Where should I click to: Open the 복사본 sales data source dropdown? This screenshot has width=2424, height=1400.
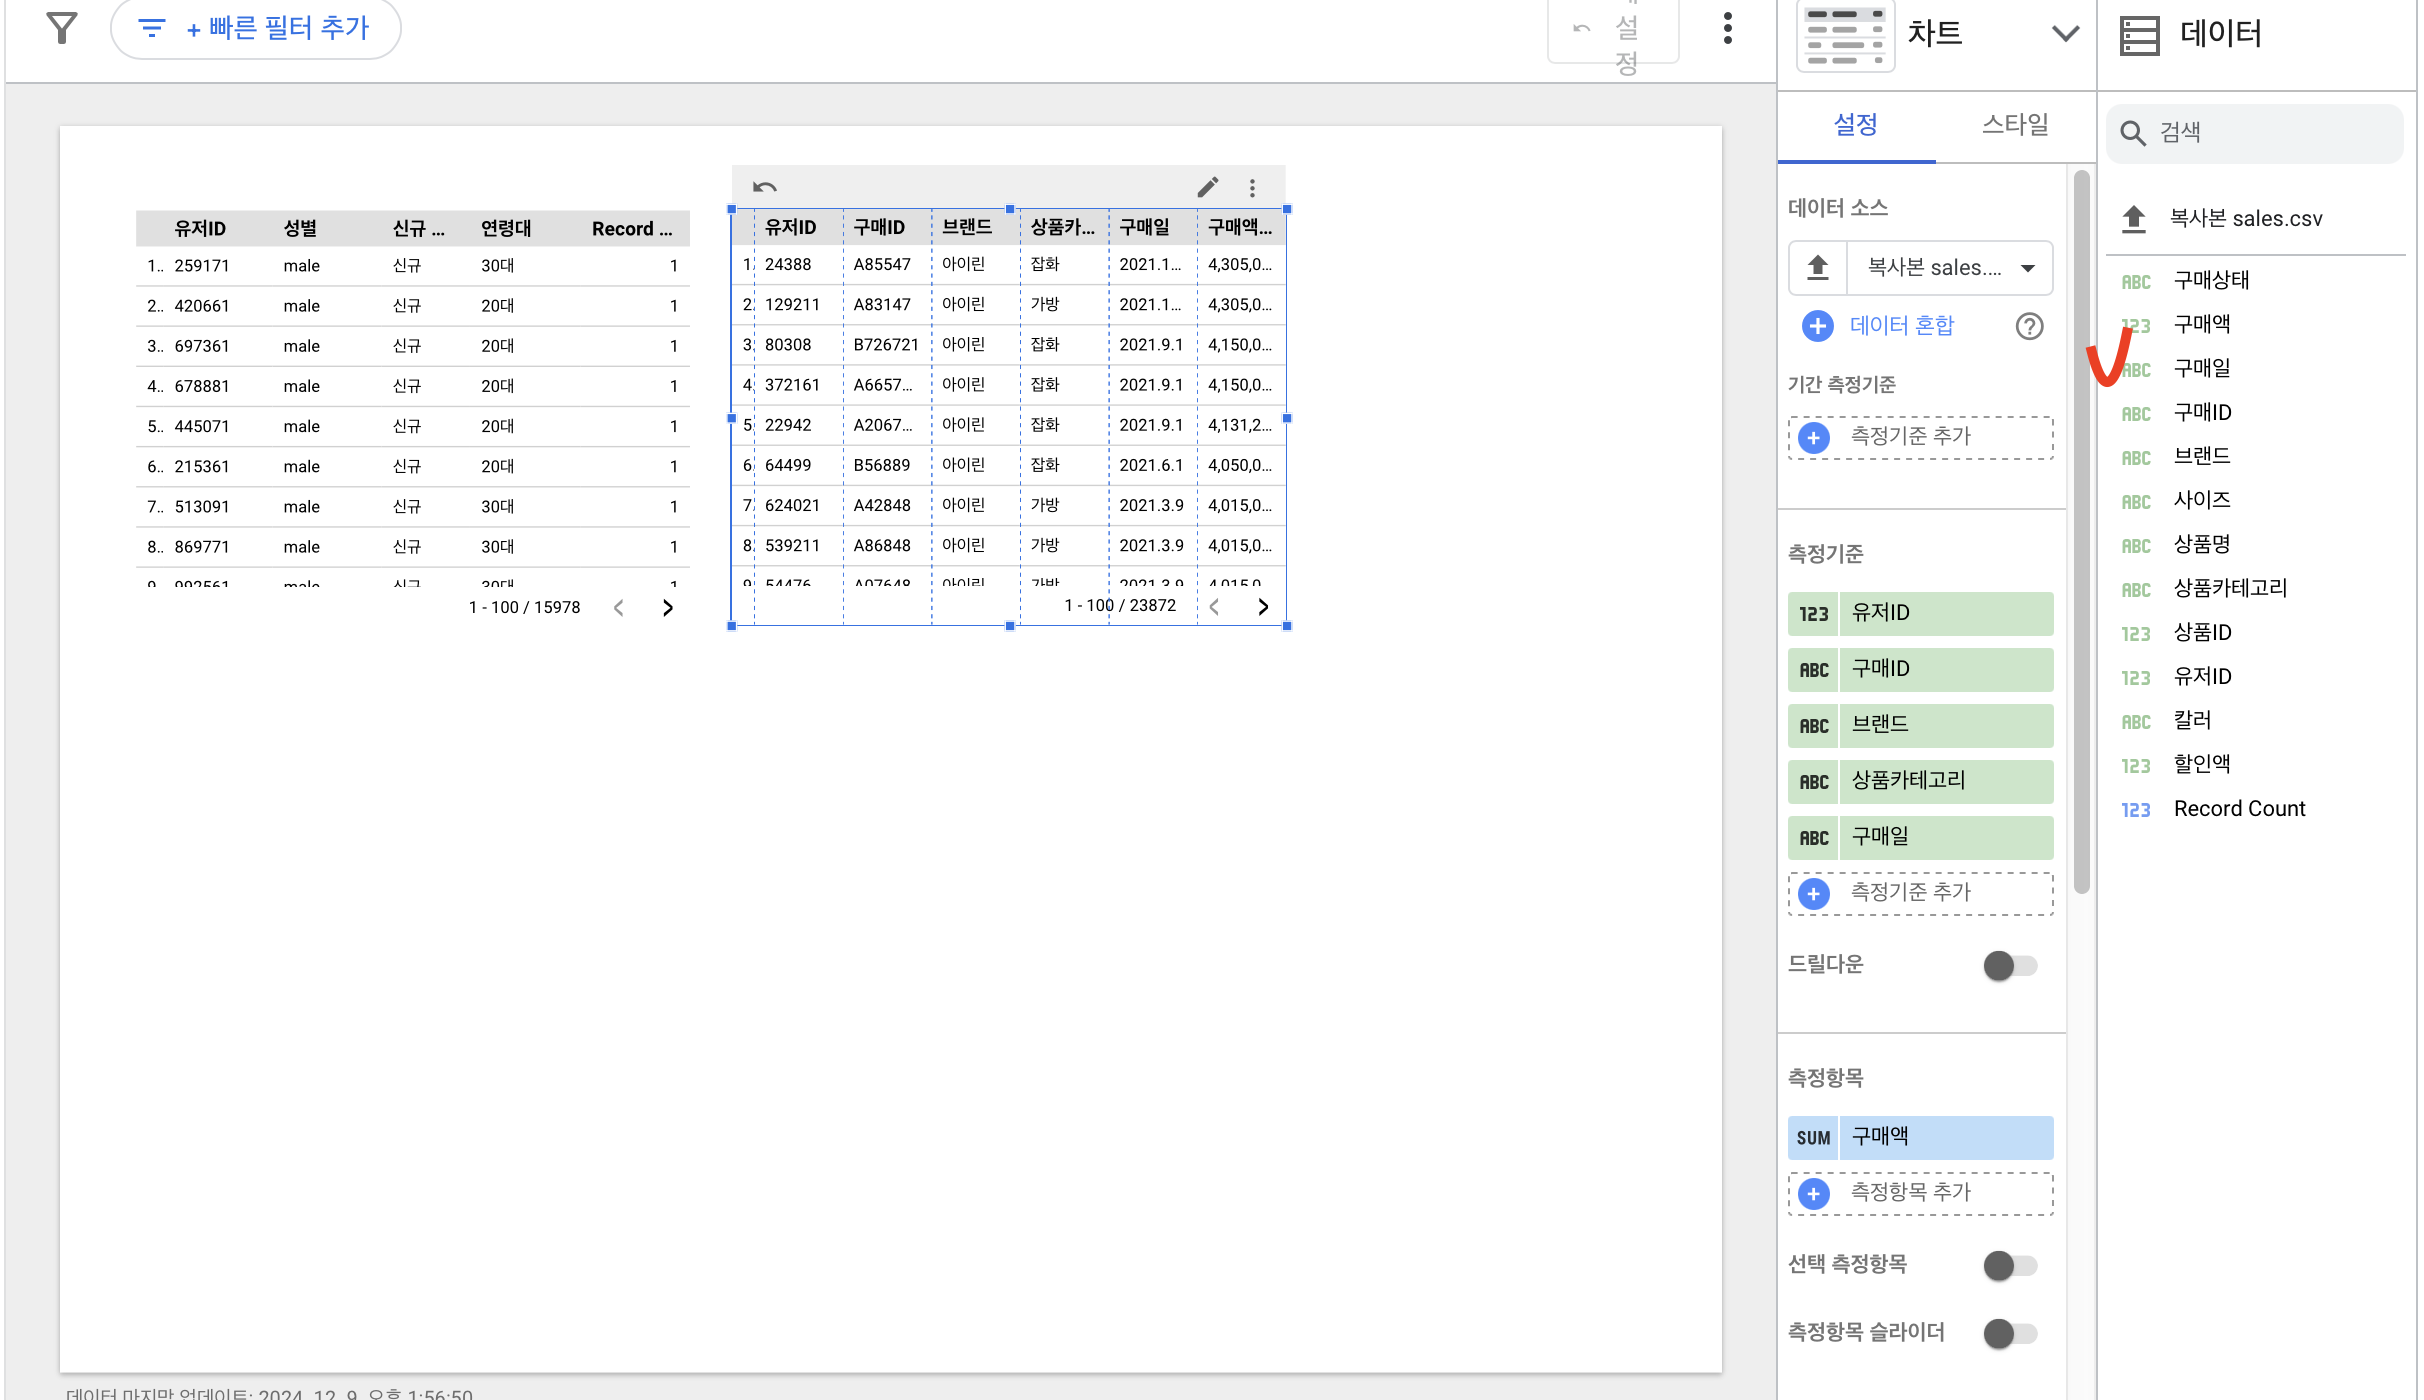tap(1949, 267)
